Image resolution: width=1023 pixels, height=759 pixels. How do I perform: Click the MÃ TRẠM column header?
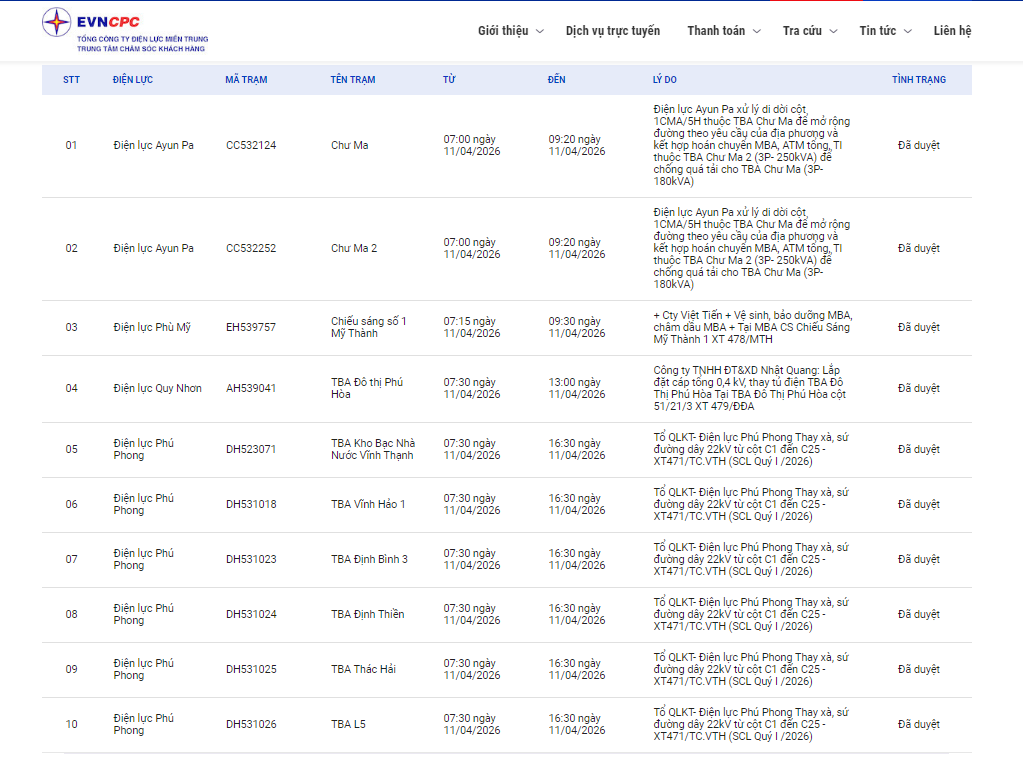[x=246, y=80]
